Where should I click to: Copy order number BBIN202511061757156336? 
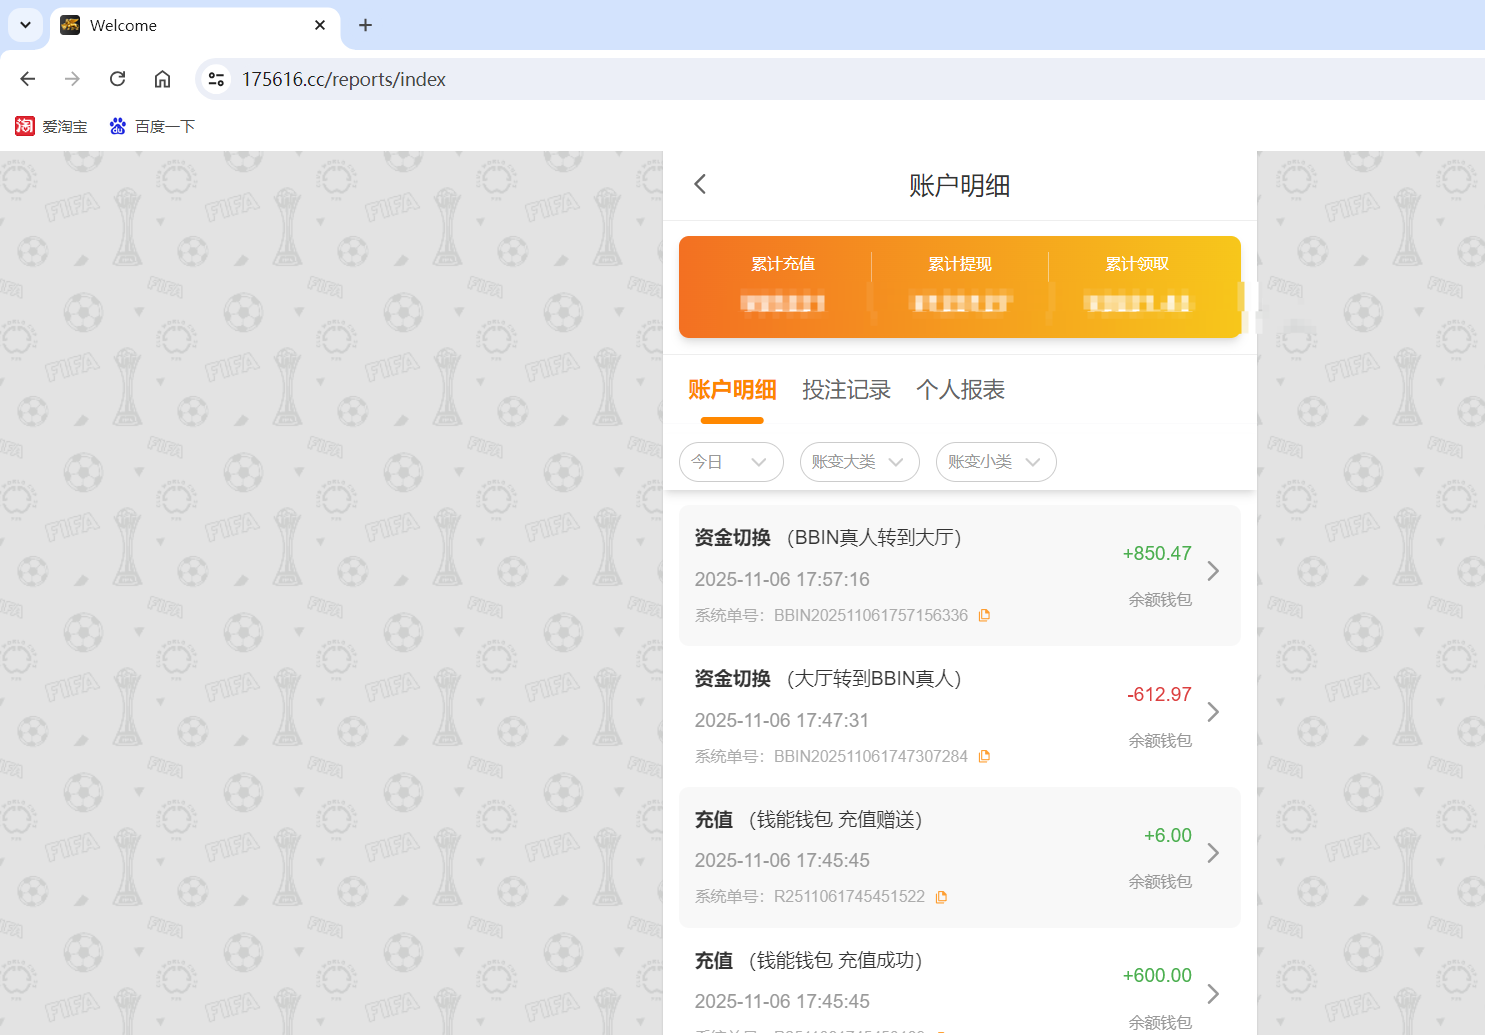(984, 615)
